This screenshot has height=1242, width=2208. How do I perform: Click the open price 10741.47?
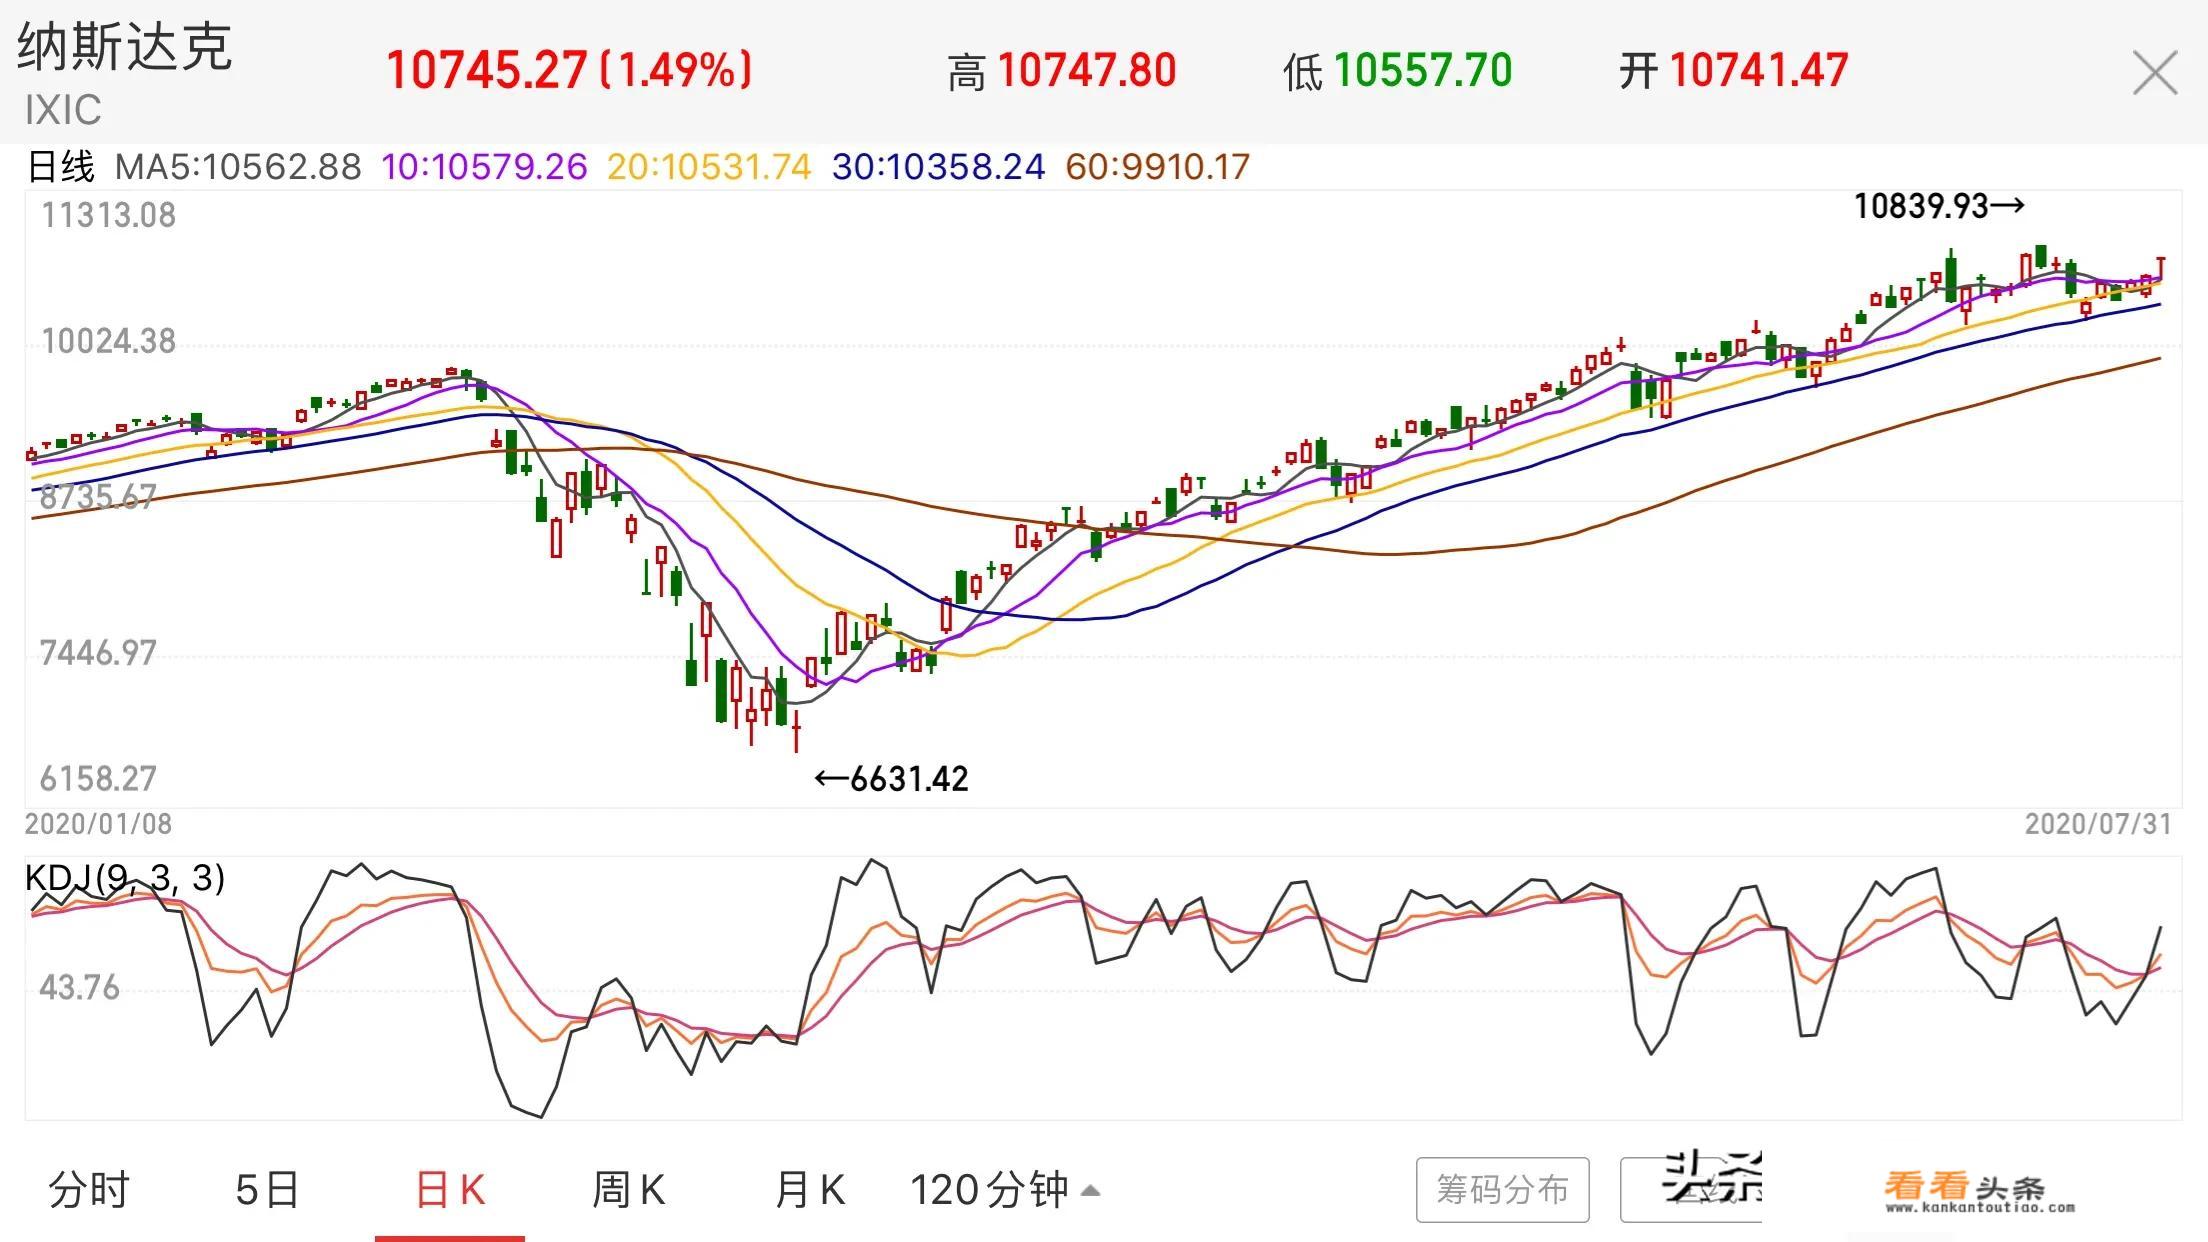click(x=1758, y=70)
